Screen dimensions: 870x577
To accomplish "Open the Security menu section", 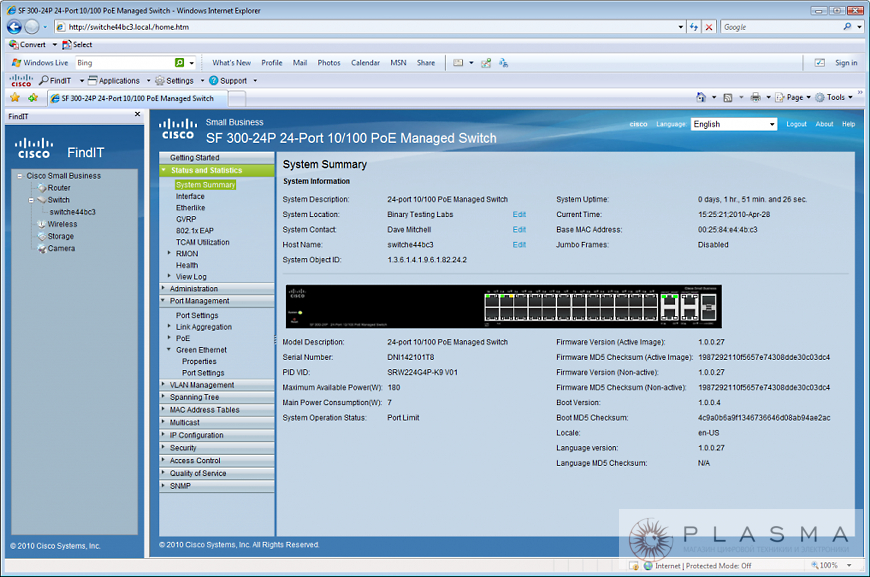I will (216, 448).
